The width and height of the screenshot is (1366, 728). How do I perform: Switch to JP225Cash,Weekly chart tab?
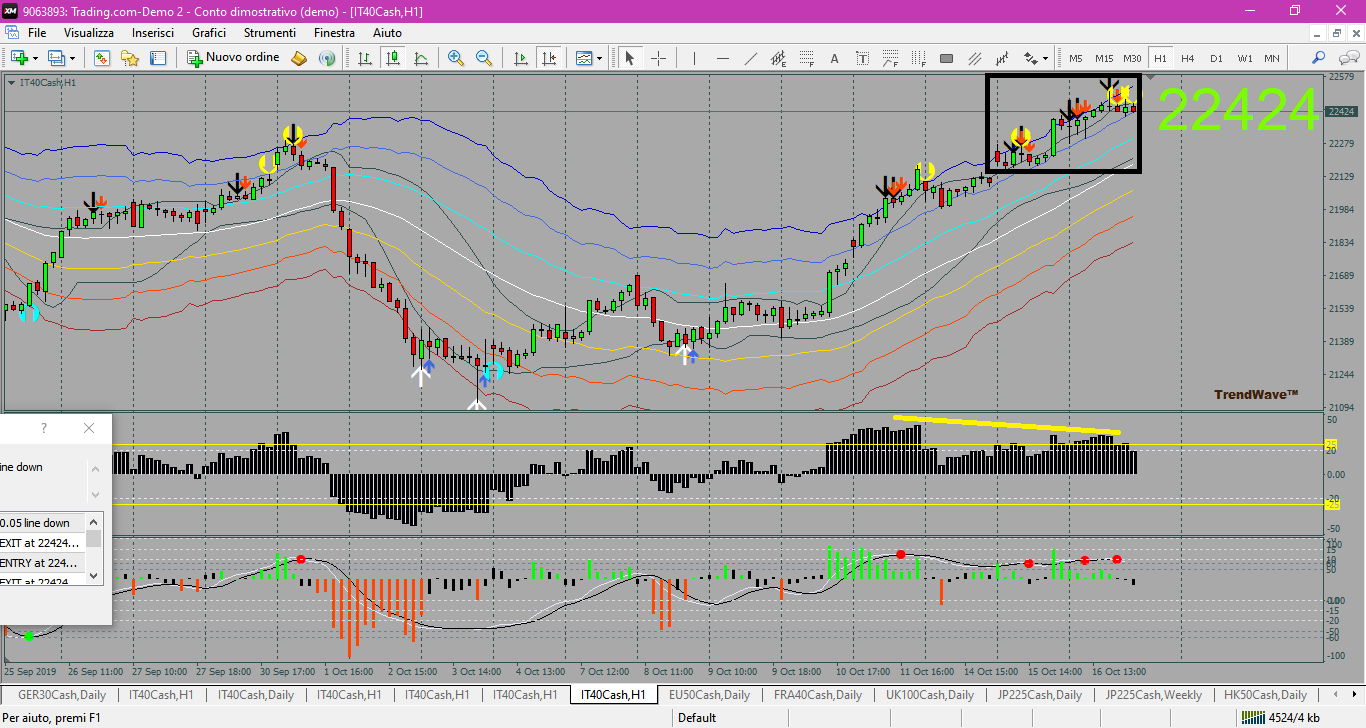[1154, 695]
